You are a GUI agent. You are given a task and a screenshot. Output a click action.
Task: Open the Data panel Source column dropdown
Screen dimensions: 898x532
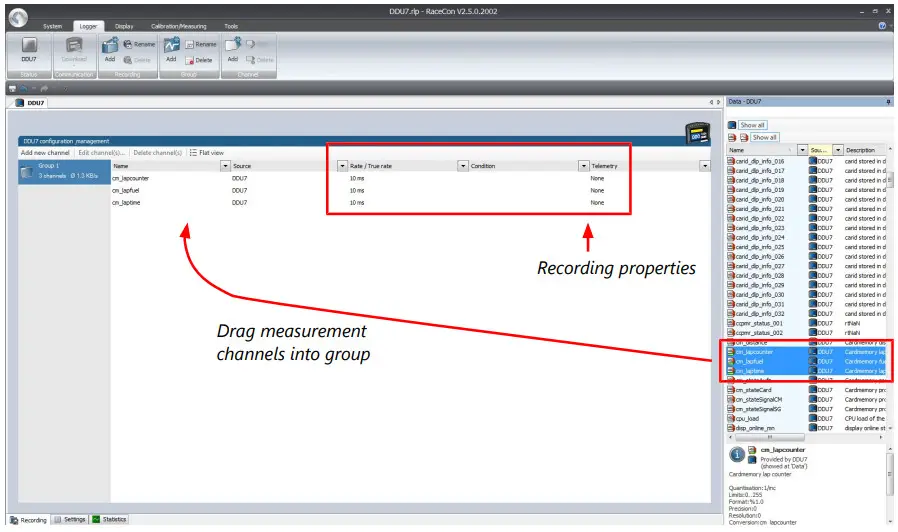tap(838, 150)
